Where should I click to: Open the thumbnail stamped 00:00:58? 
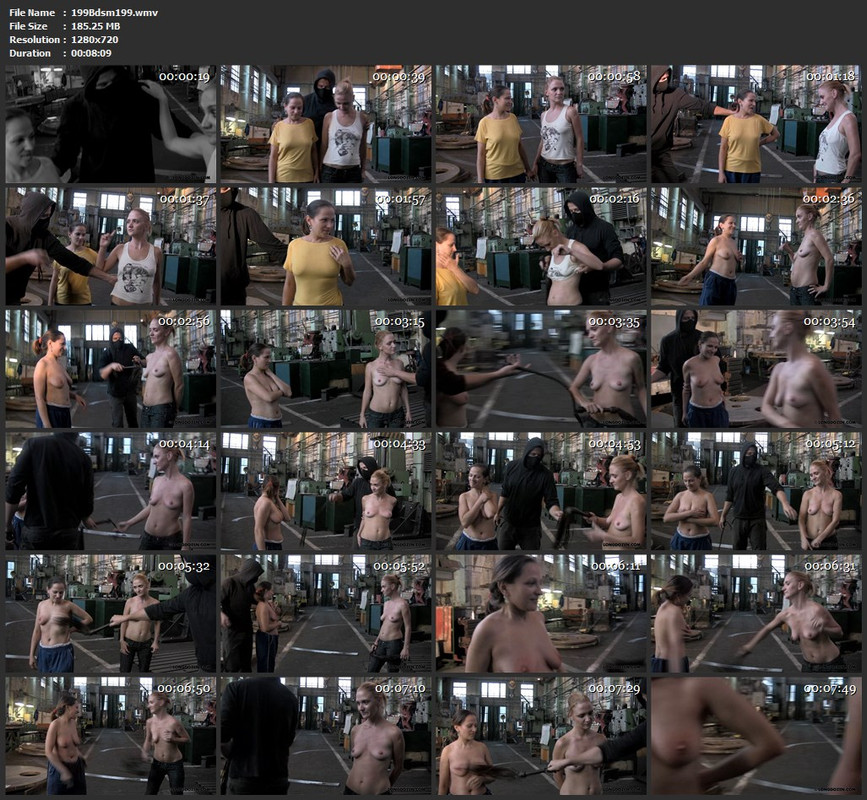click(x=541, y=124)
